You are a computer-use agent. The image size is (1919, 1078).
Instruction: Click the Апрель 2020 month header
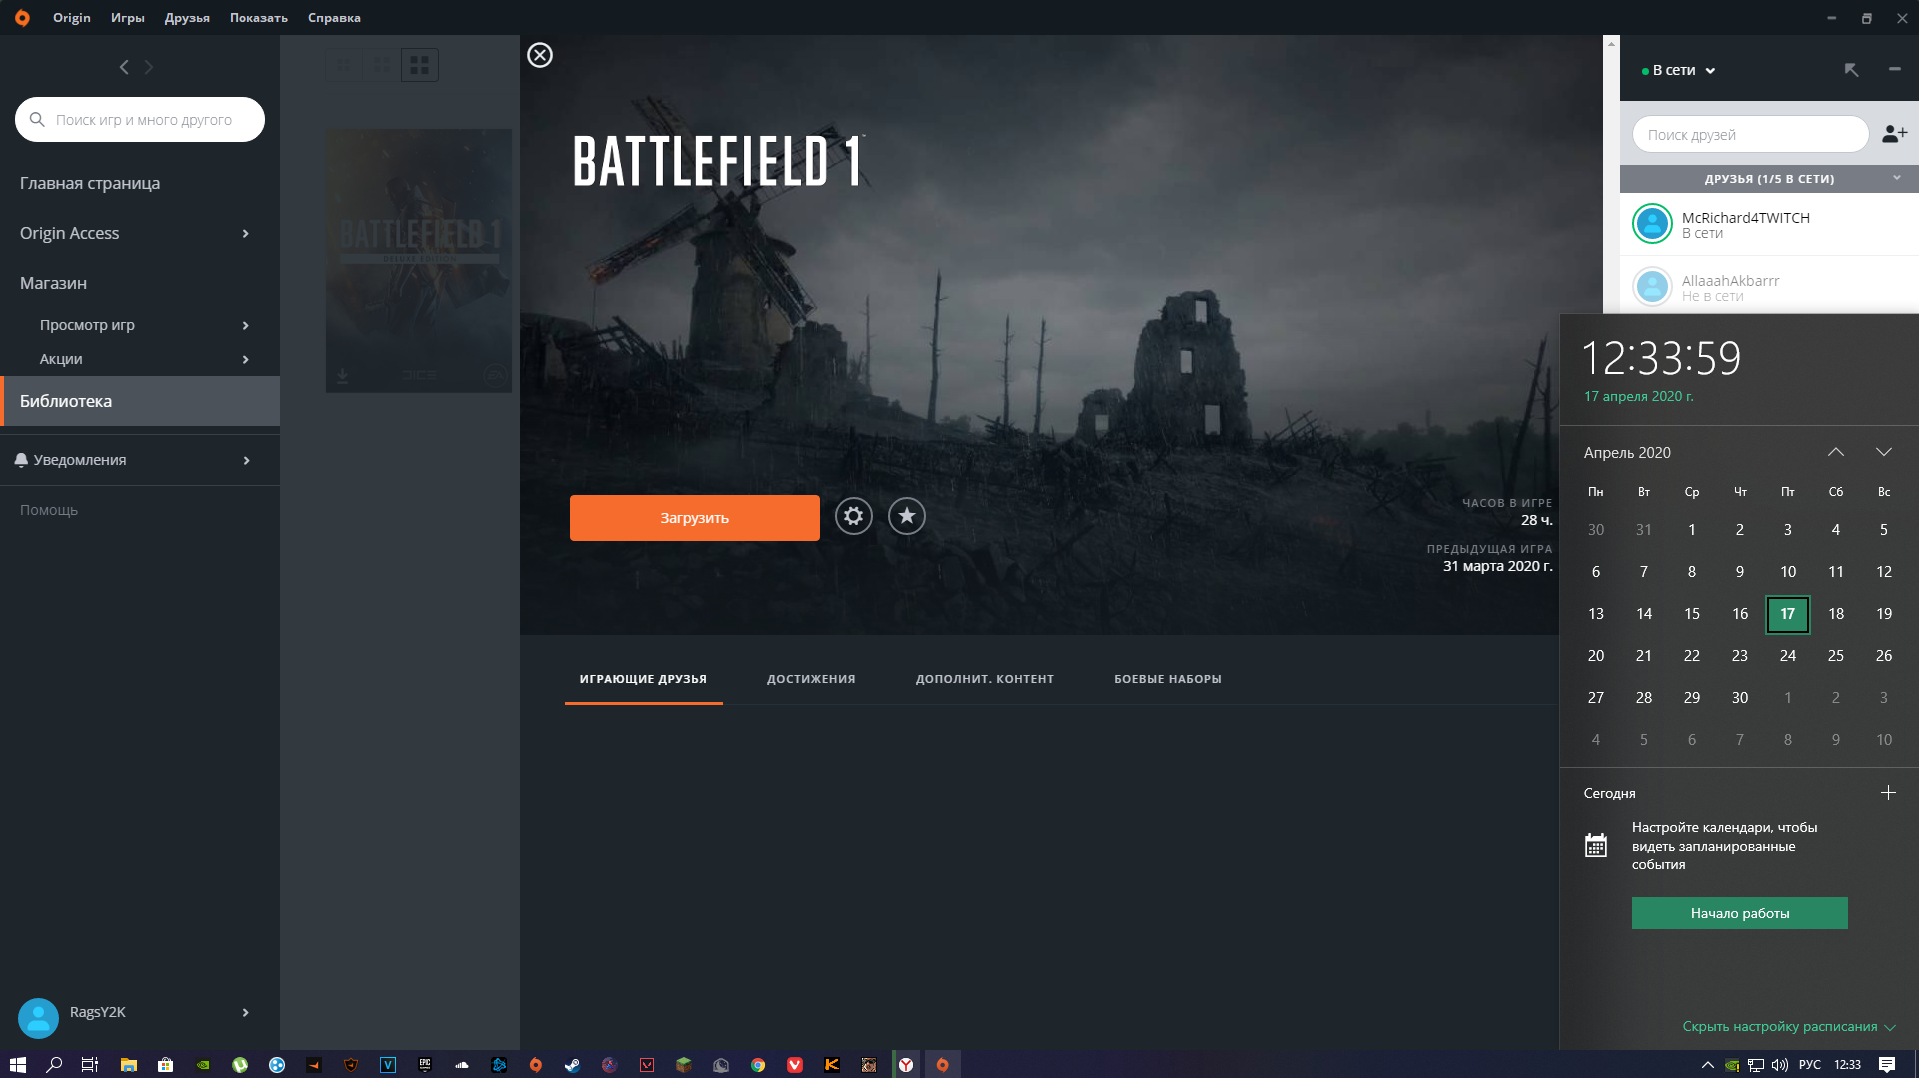click(x=1627, y=453)
